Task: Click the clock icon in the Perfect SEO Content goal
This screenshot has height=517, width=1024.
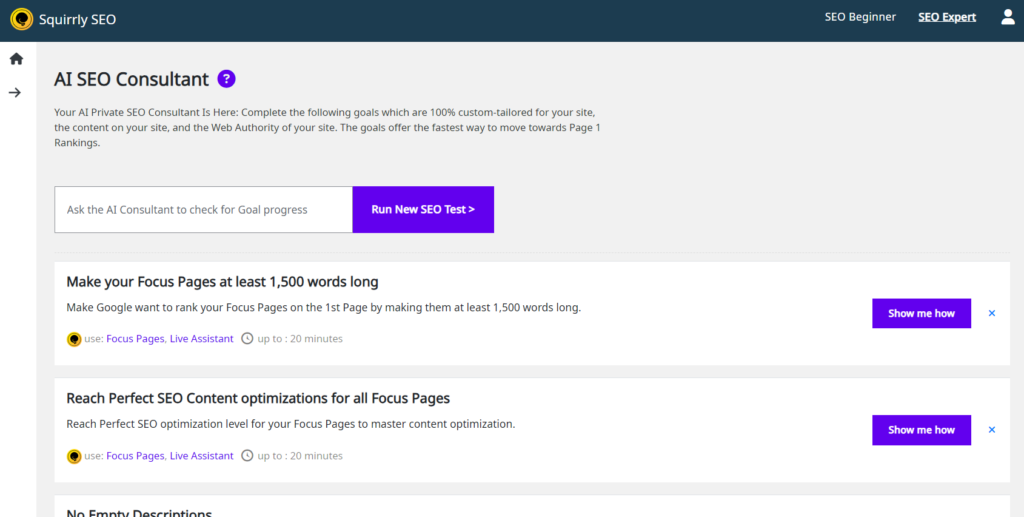Action: [247, 456]
